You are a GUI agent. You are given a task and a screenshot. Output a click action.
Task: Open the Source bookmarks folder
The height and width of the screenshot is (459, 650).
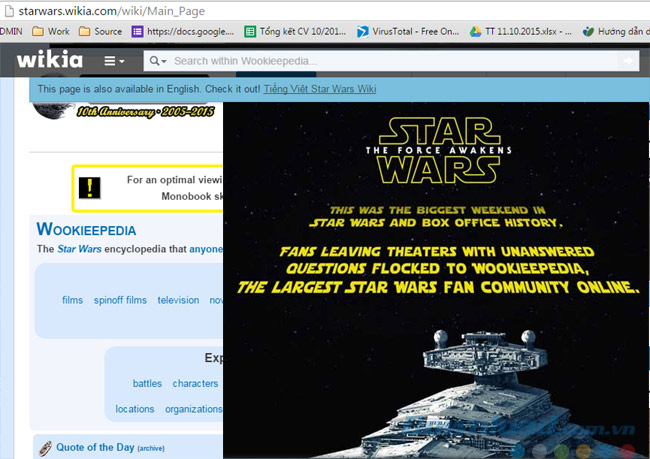tap(100, 32)
